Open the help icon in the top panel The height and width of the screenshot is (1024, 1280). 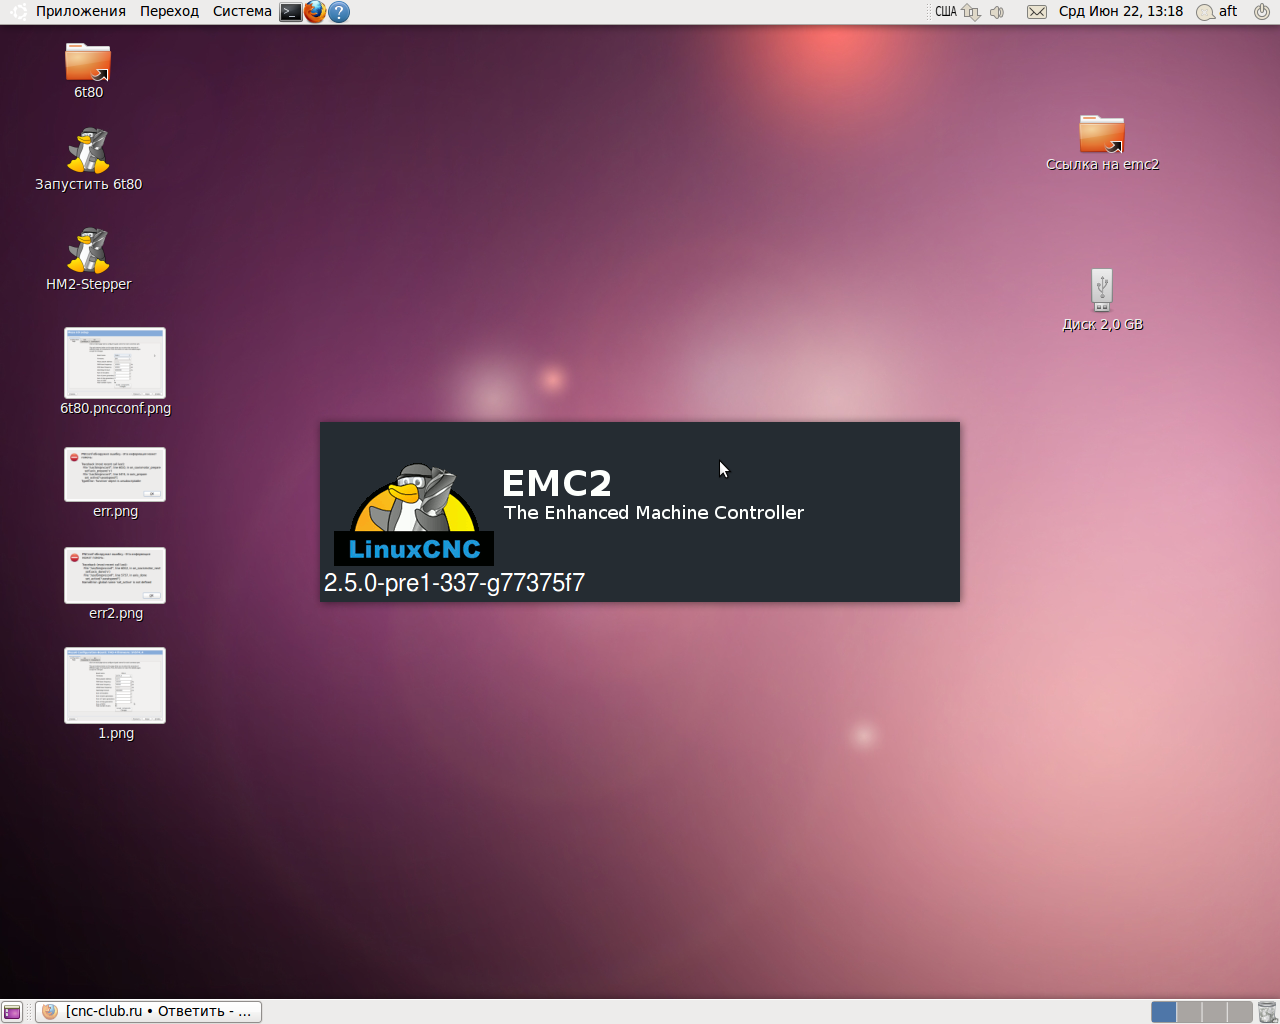pyautogui.click(x=339, y=12)
